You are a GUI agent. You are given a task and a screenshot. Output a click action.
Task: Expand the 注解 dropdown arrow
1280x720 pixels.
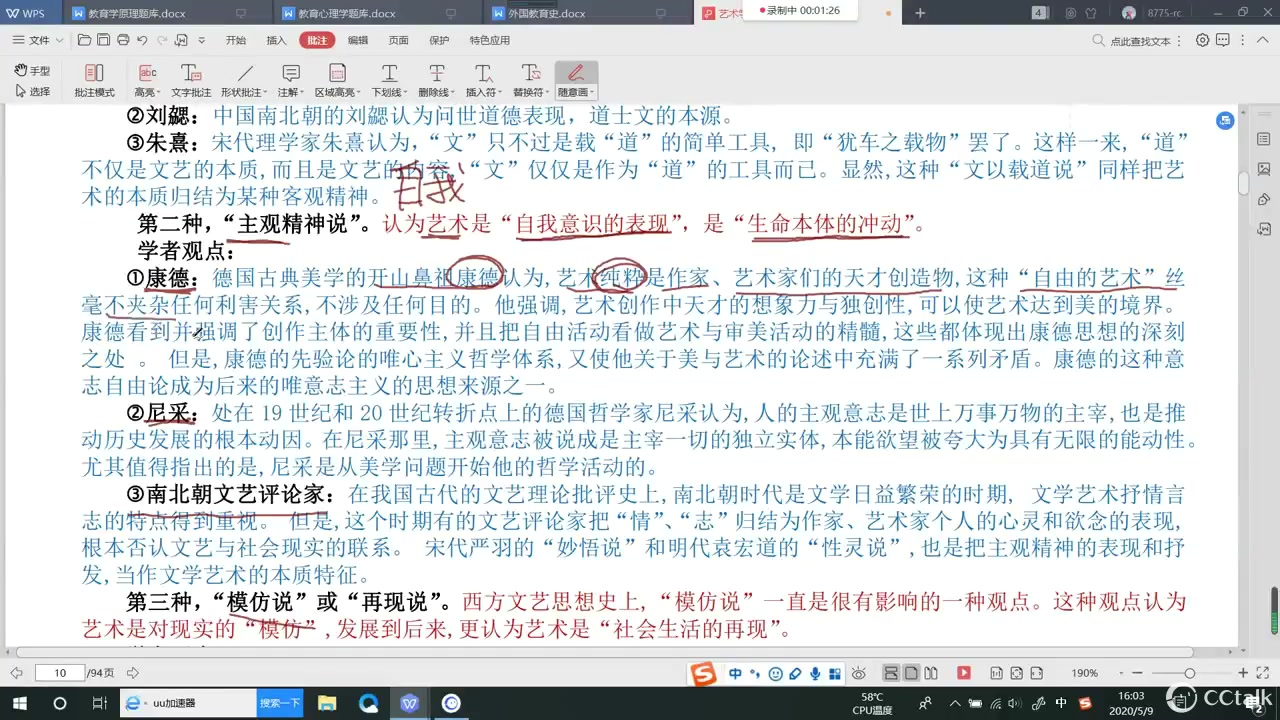[303, 92]
